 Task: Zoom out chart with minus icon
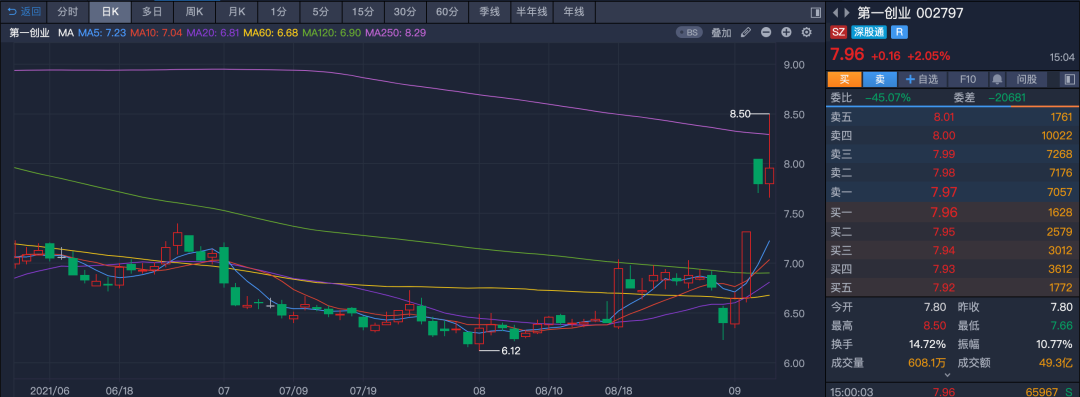point(766,32)
